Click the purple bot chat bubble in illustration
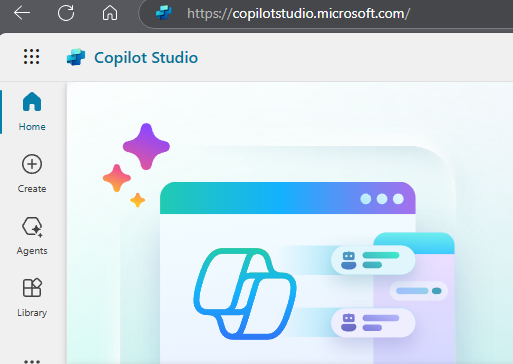Image resolution: width=513 pixels, height=364 pixels. [373, 323]
